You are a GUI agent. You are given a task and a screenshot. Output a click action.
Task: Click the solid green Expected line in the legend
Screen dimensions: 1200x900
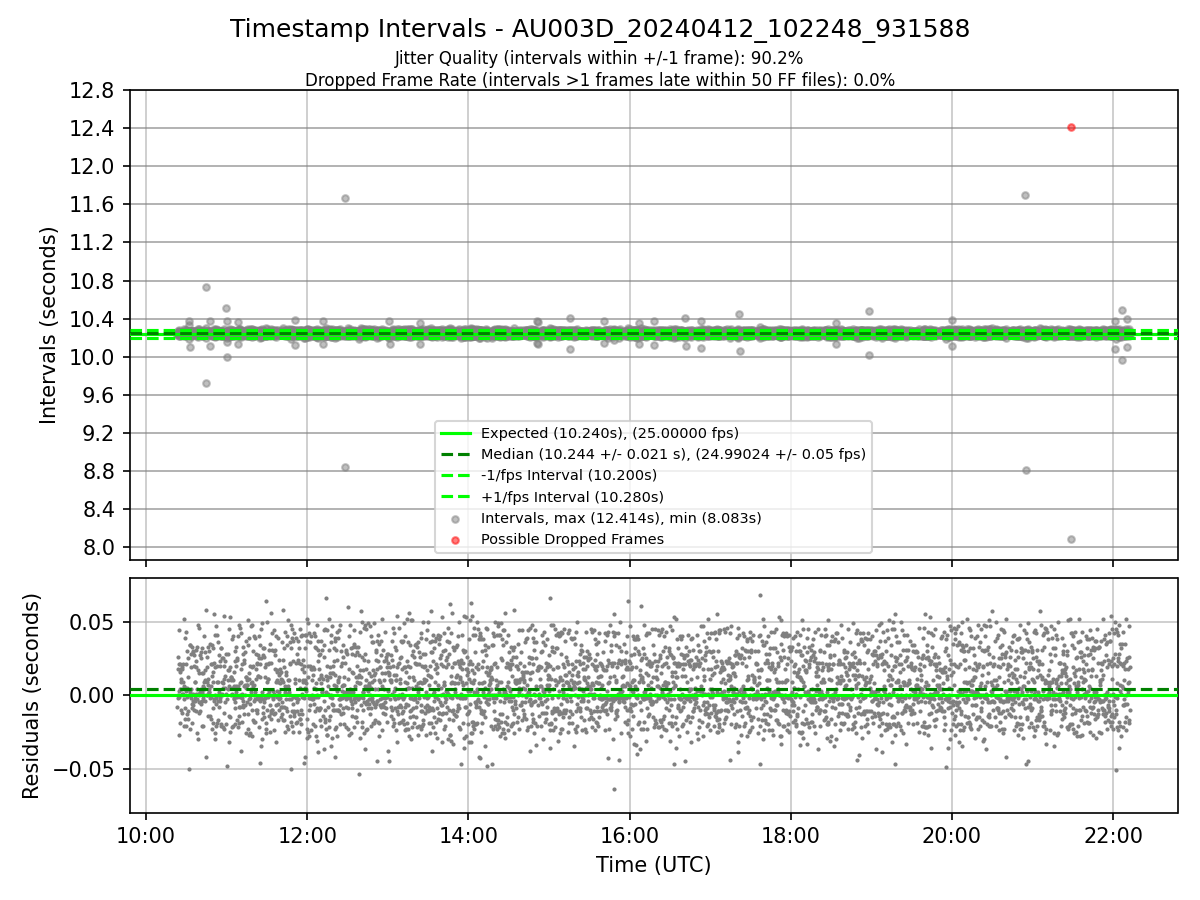click(x=455, y=433)
